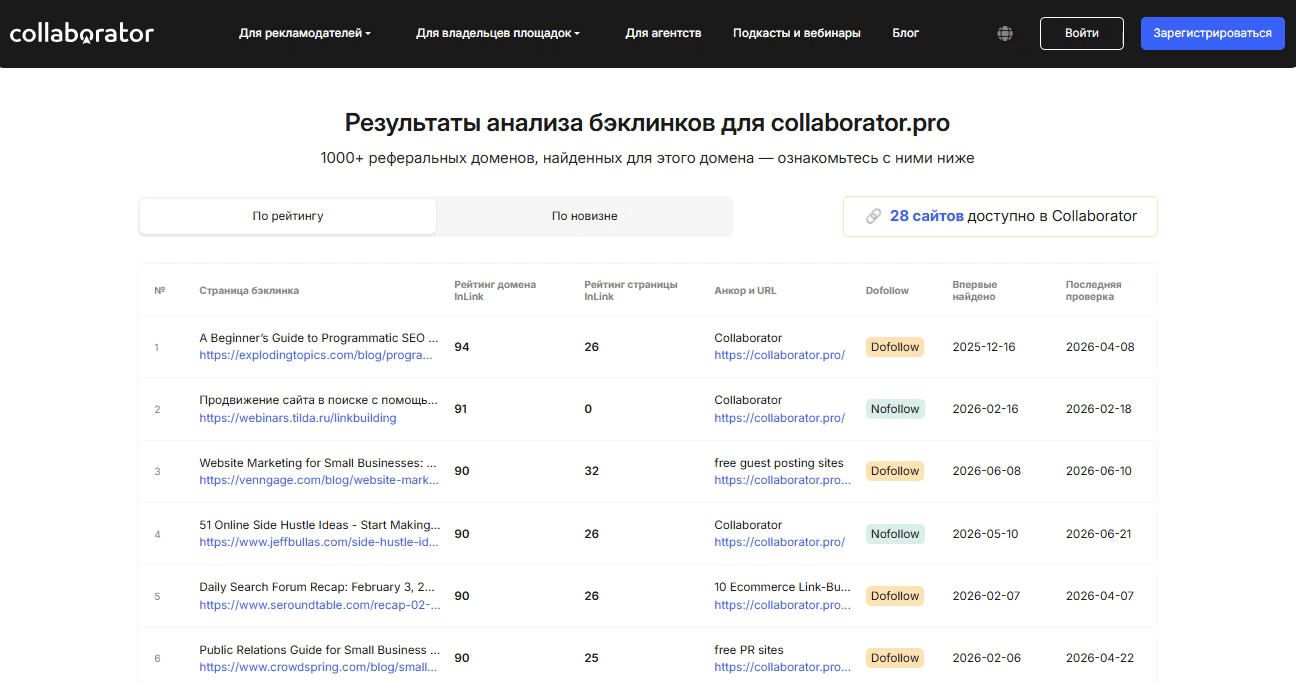This screenshot has width=1296, height=684.
Task: Click page rating value 25
Action: pyautogui.click(x=592, y=658)
